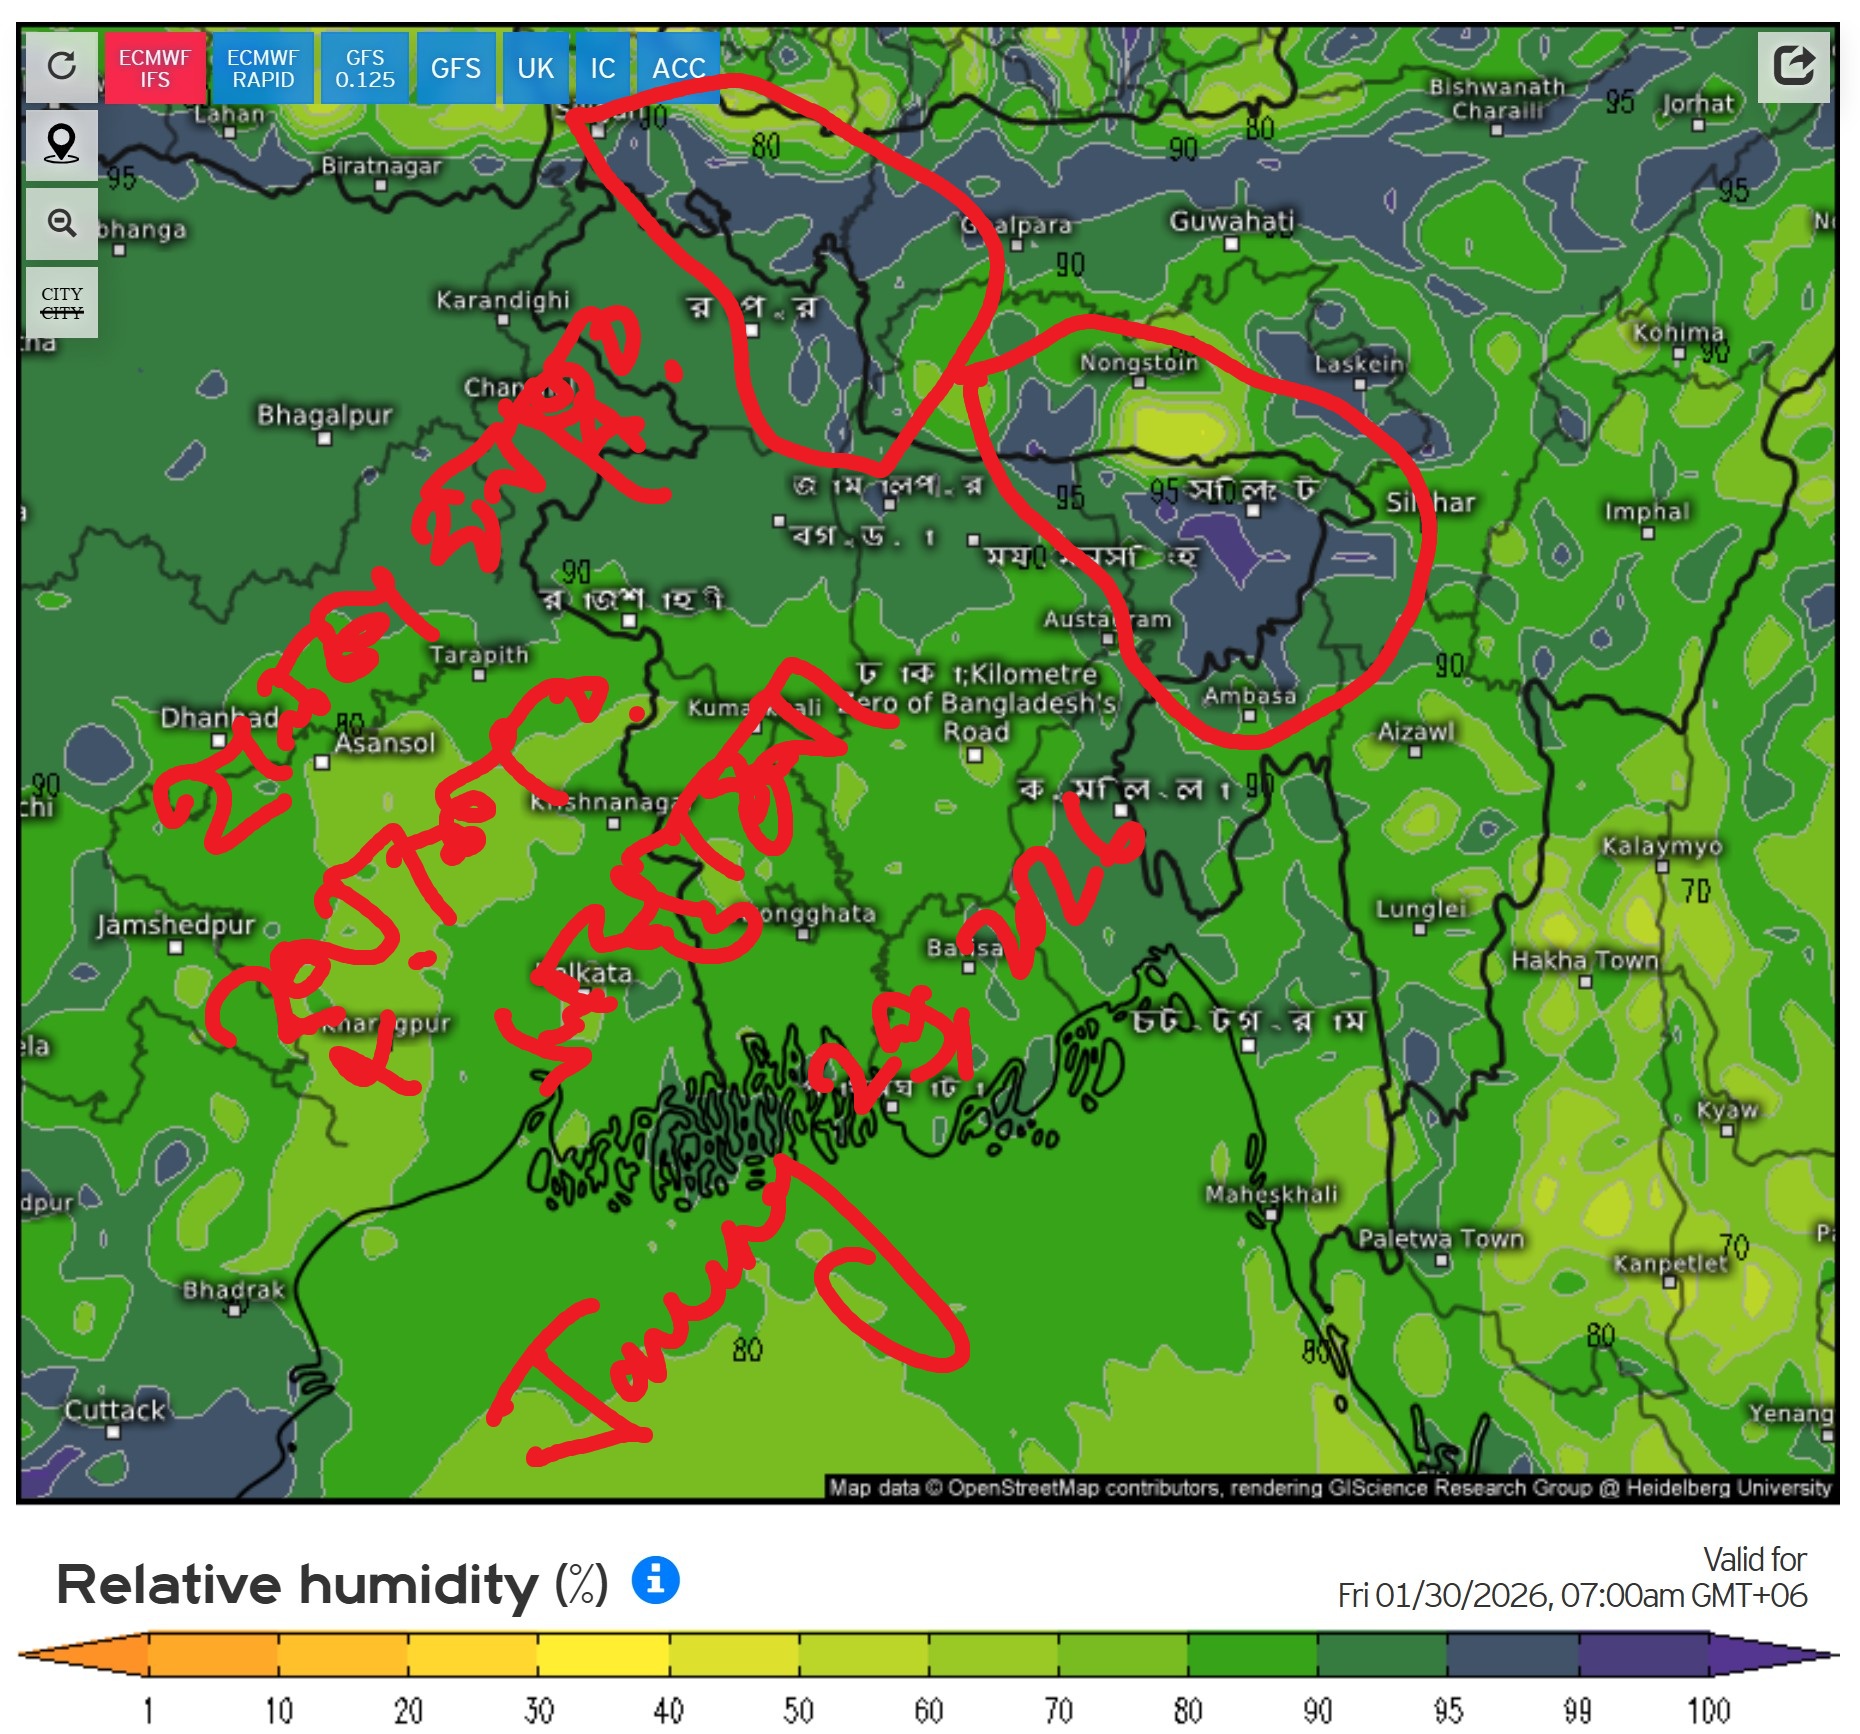Screen dimensions: 1860x1734
Task: Select the ECMWF IFS model tab
Action: click(x=155, y=68)
